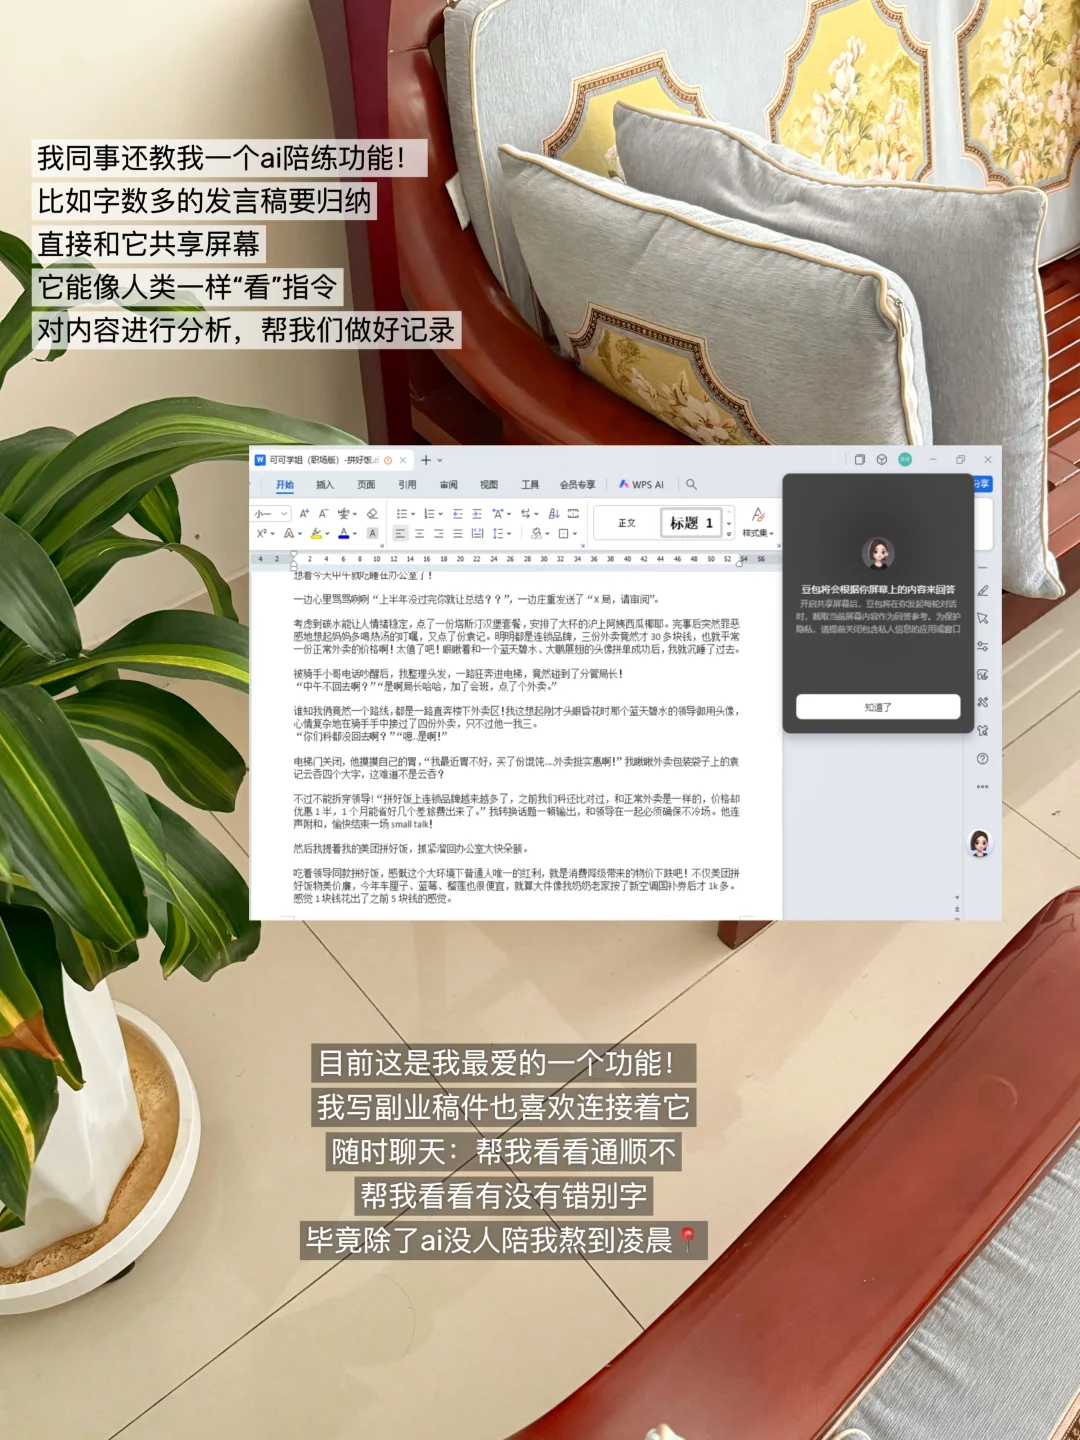
Task: Click the scroll down arrow at the sidebar bottom
Action: point(957,898)
